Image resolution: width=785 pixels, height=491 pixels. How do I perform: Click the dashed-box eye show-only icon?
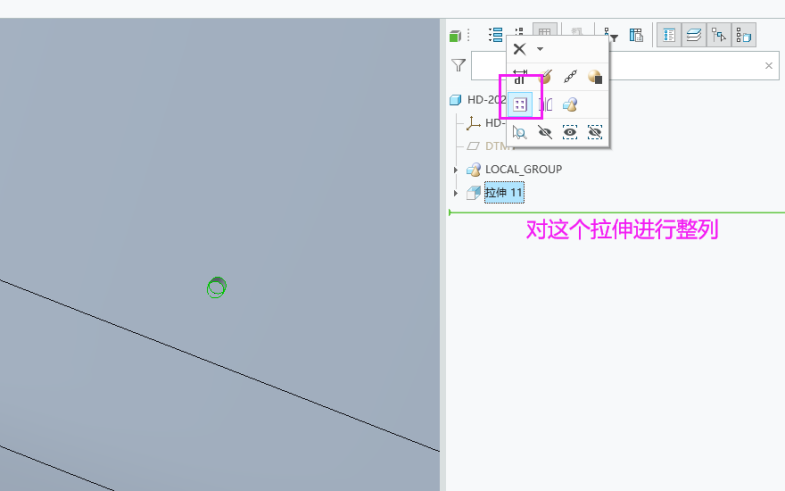pos(570,132)
